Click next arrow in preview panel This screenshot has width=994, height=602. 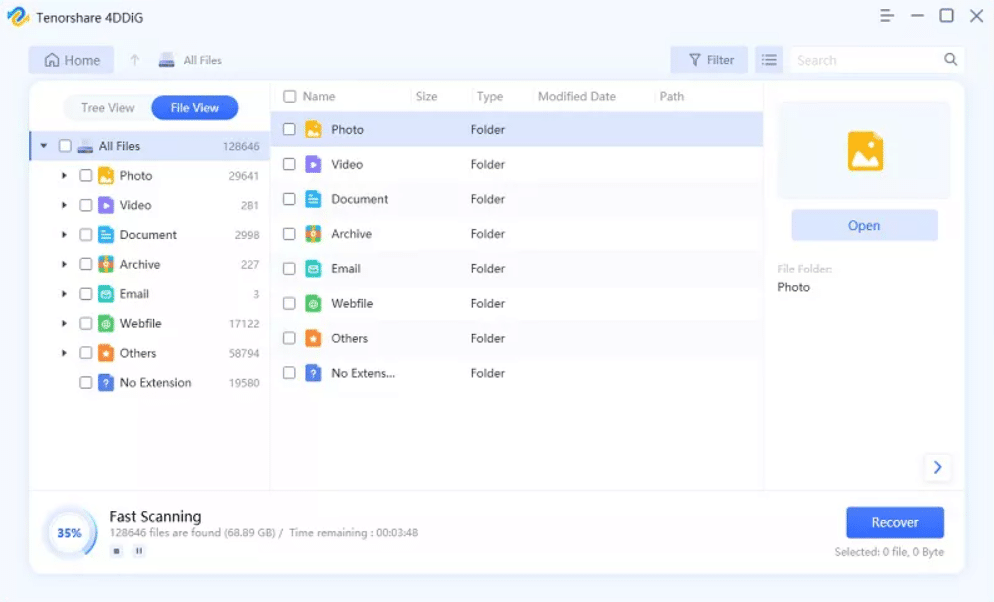coord(937,467)
